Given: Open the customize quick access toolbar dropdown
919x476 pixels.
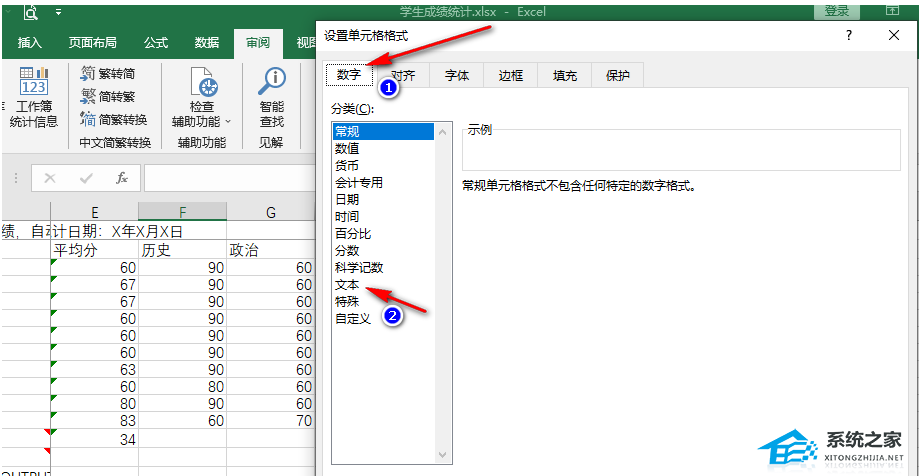Looking at the screenshot, I should tap(57, 13).
